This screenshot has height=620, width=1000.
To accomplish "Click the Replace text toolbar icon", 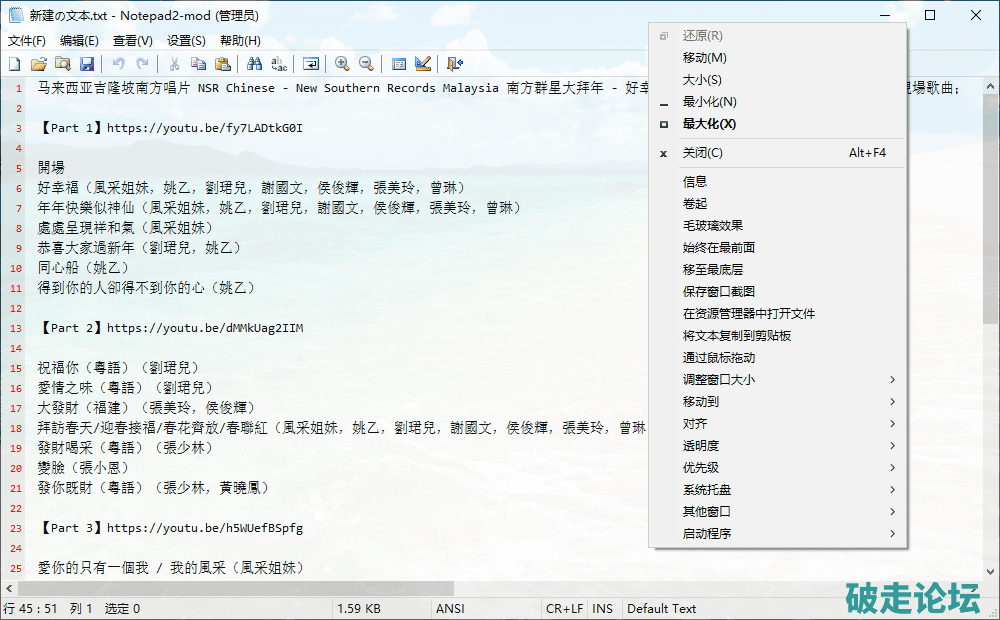I will point(279,64).
